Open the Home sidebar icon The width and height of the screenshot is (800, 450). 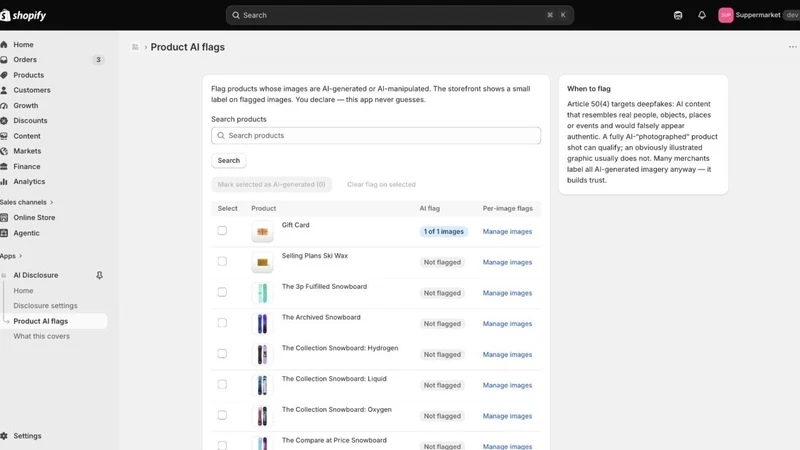(4, 44)
